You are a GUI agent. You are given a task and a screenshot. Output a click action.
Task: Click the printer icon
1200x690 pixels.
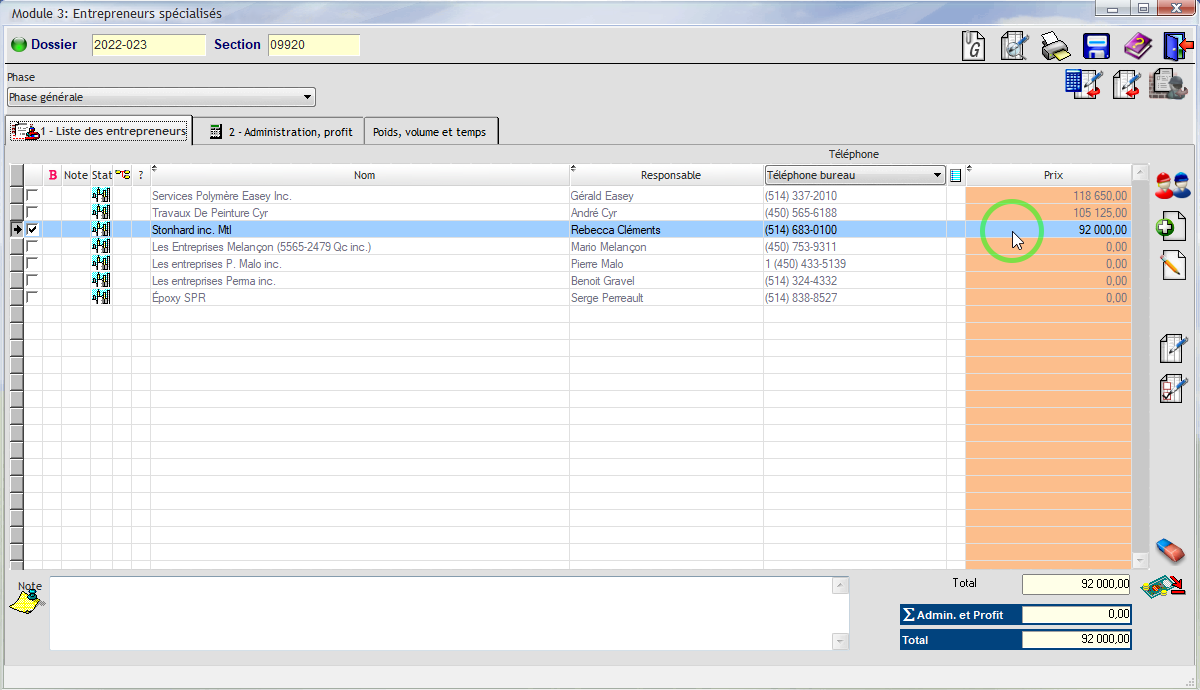point(1056,46)
